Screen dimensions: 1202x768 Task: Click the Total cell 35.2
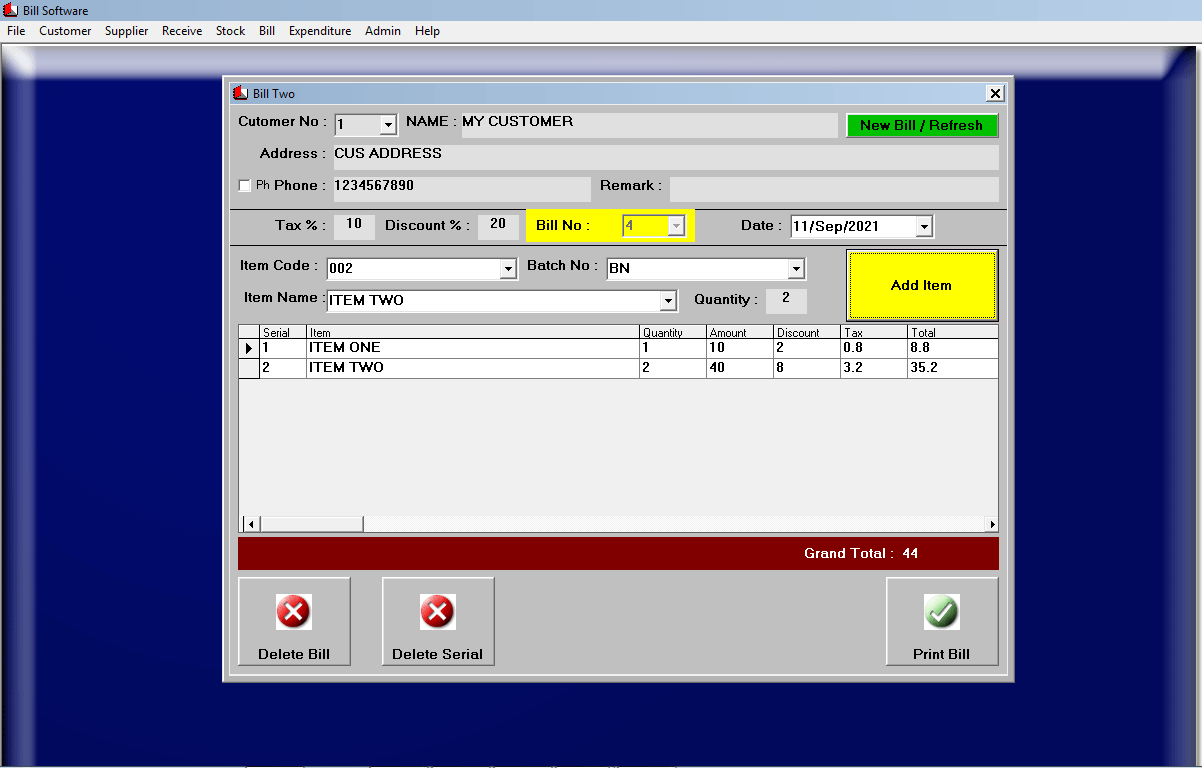[x=953, y=368]
